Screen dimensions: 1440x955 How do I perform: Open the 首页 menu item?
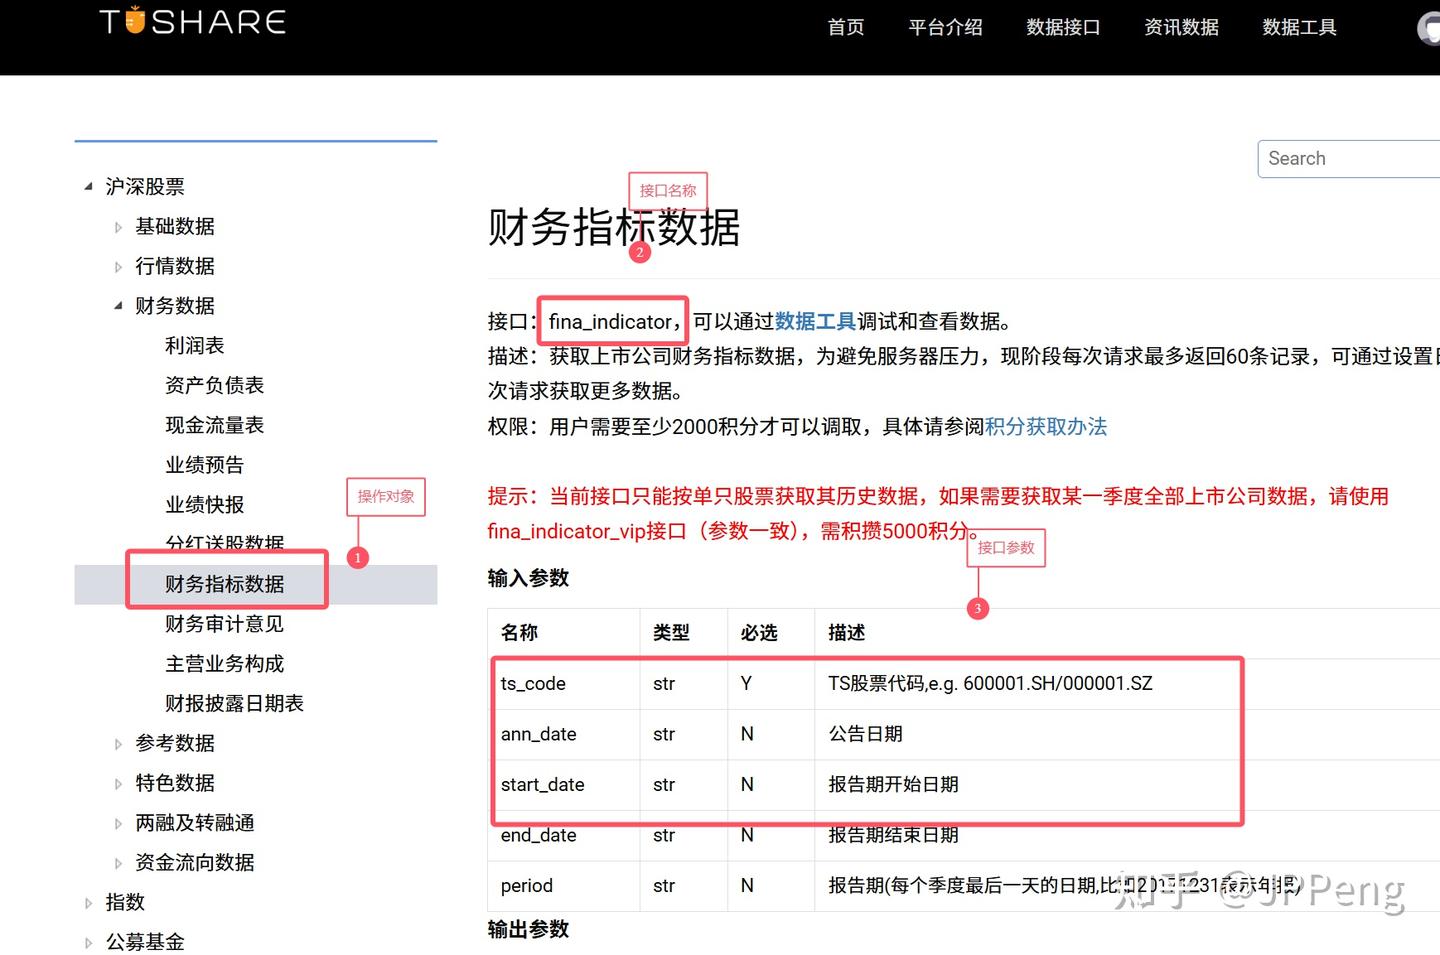tap(846, 27)
